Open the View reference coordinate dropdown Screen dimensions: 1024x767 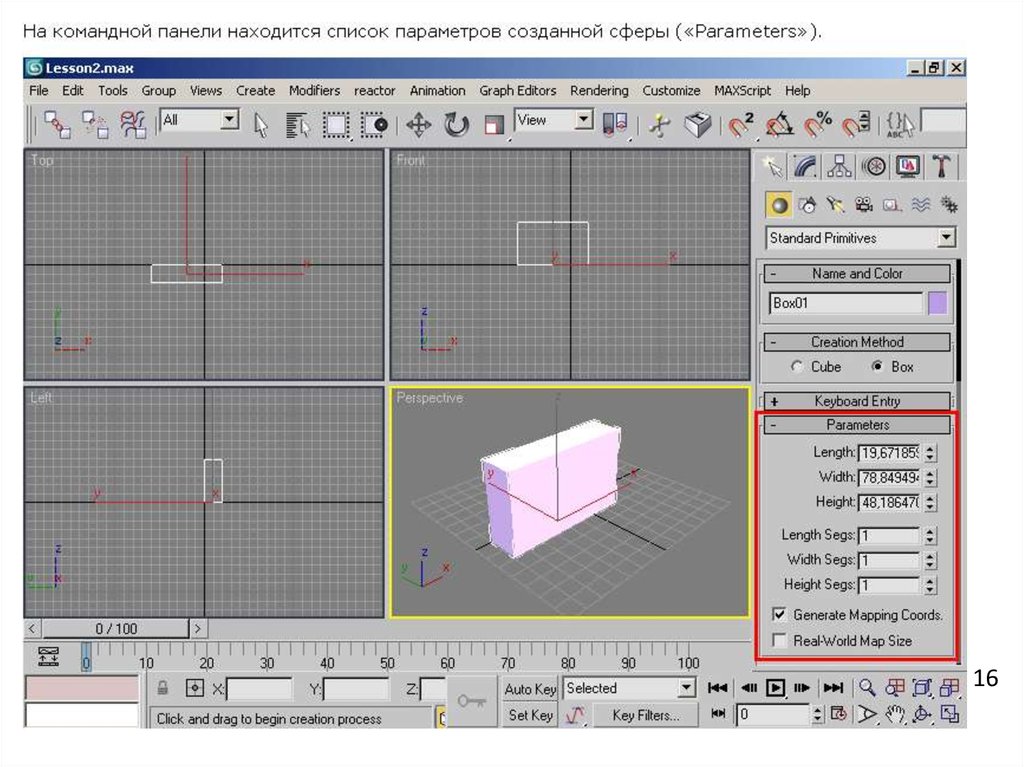pyautogui.click(x=584, y=121)
